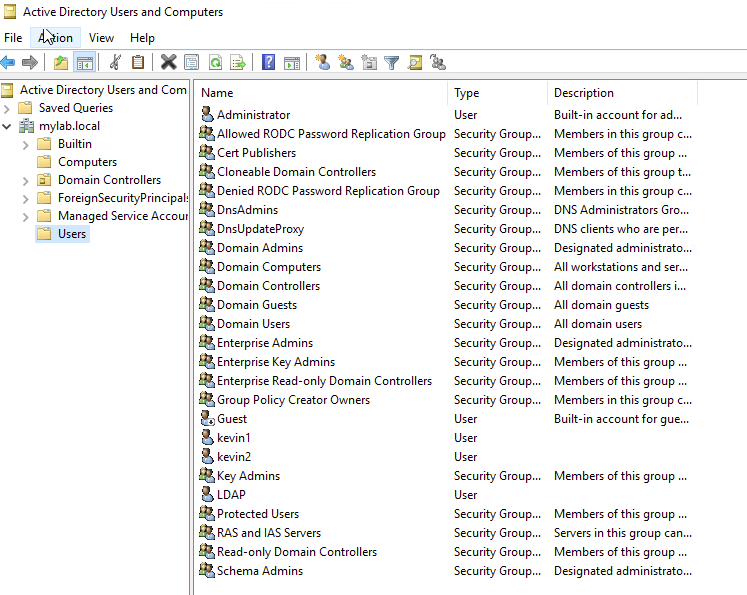The image size is (747, 595).
Task: Click the Find objects toolbar icon
Action: coord(415,62)
